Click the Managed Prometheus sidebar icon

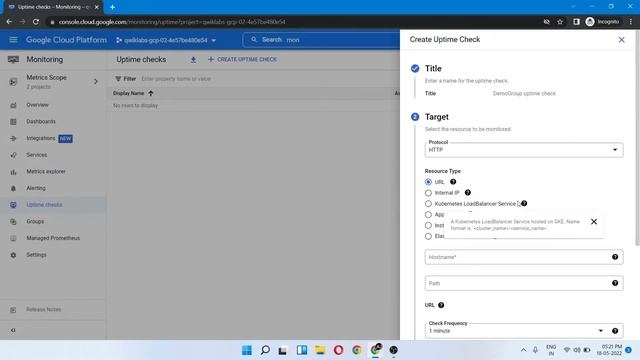tap(13, 238)
